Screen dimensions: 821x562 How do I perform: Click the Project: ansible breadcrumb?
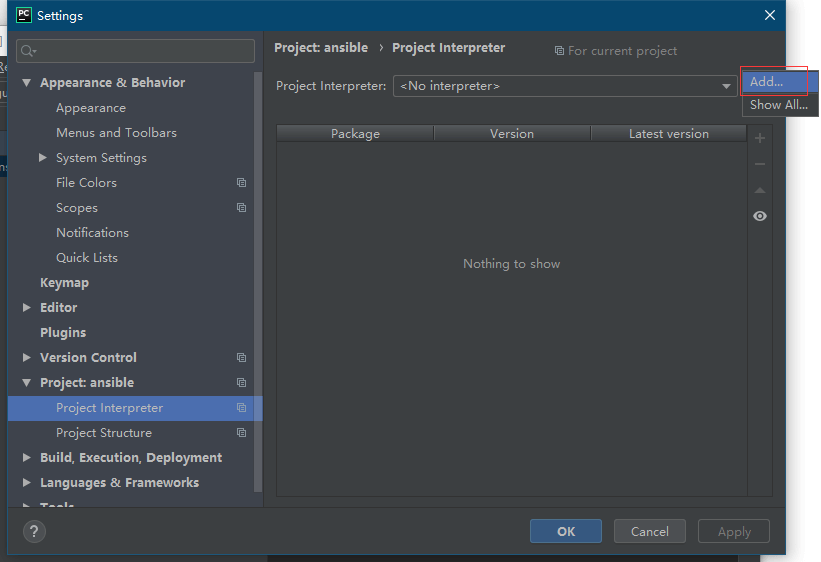click(321, 48)
